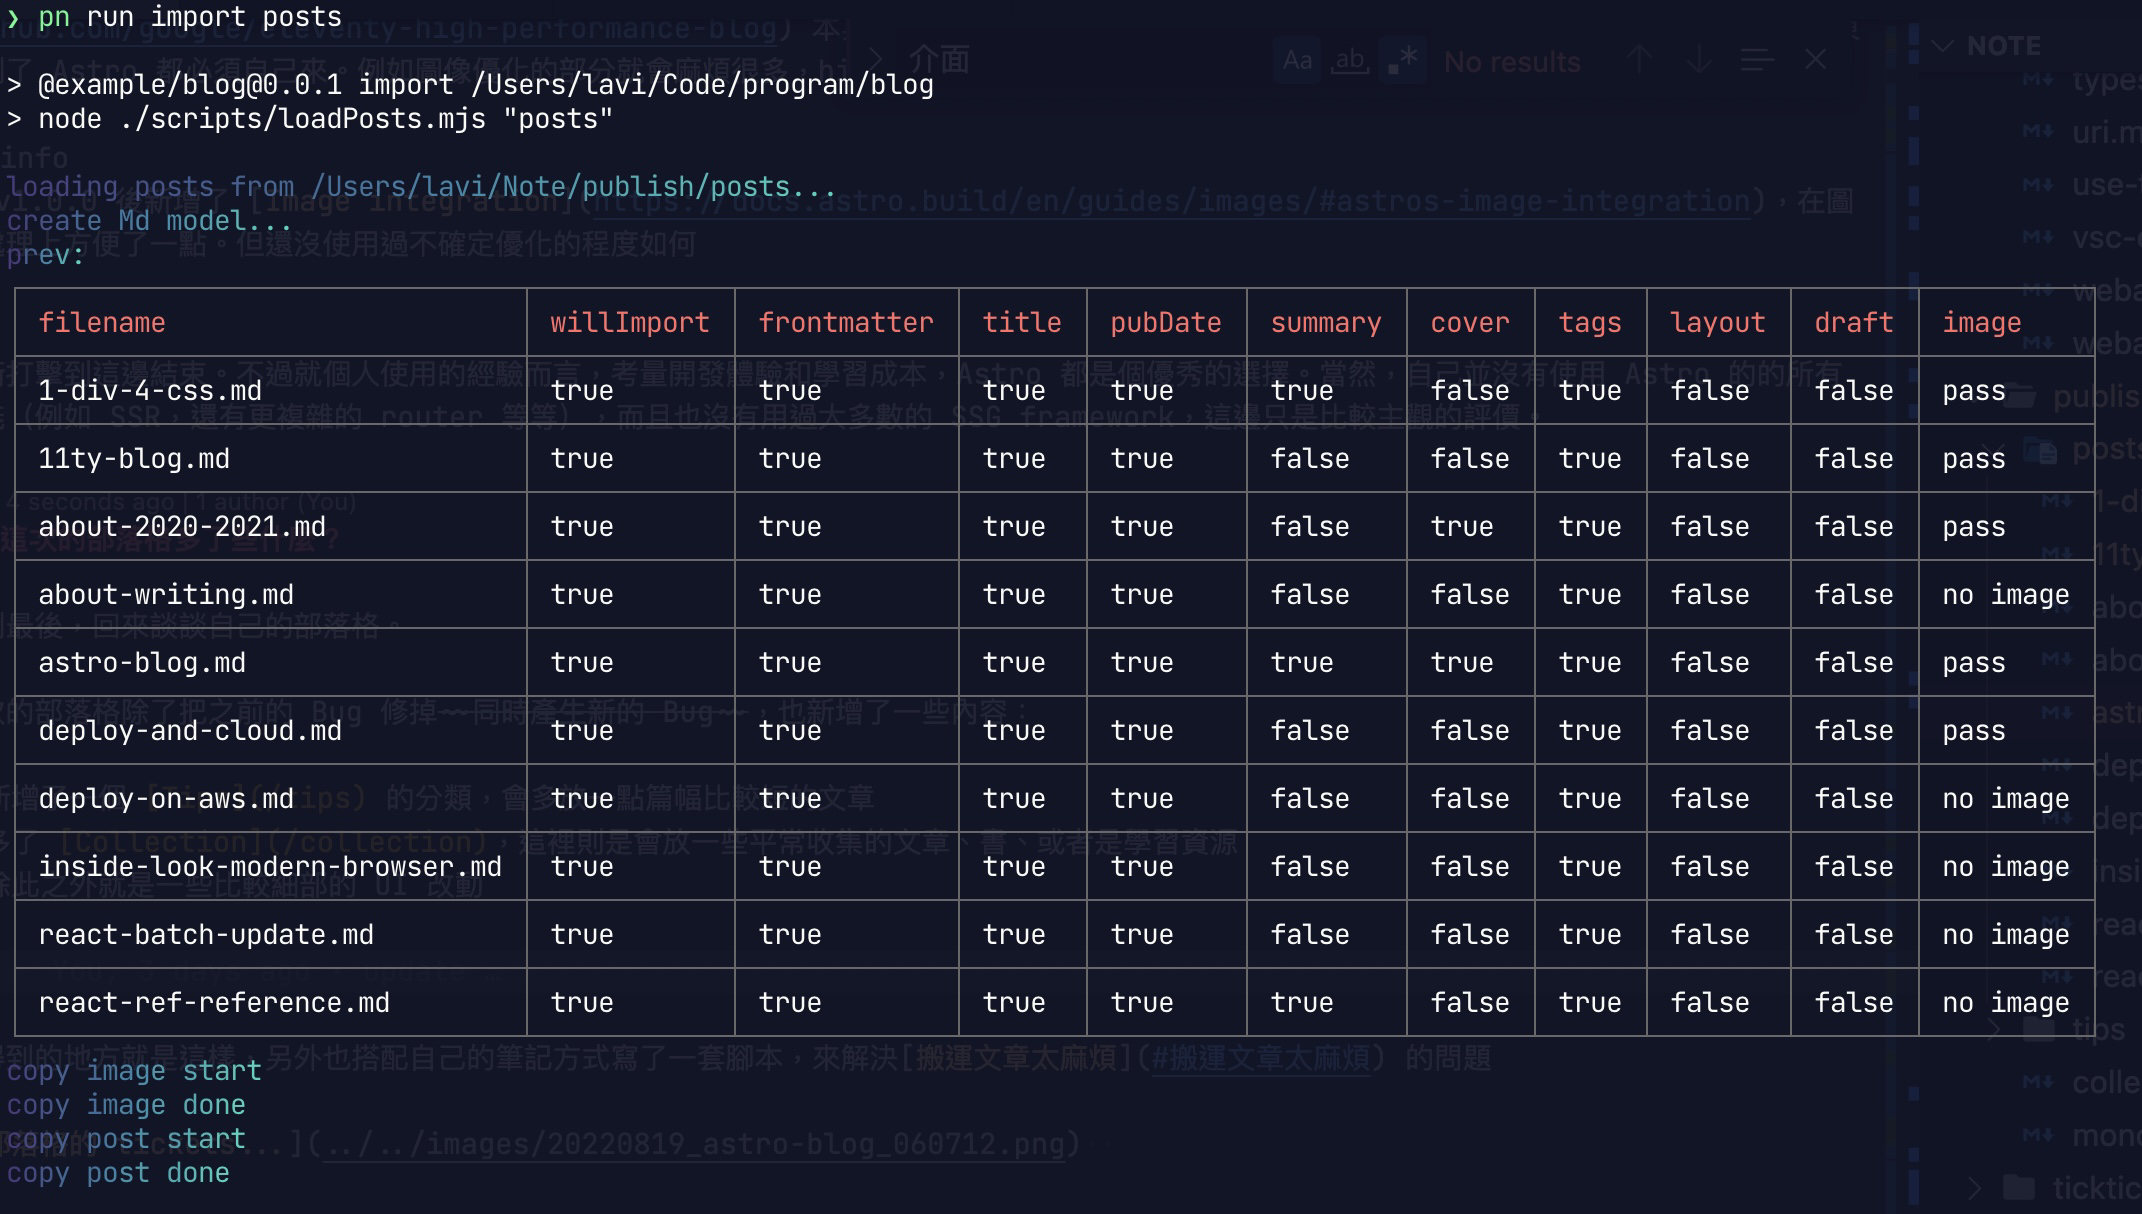Enable regex mode in the search widget
2142x1214 pixels.
(x=1402, y=59)
